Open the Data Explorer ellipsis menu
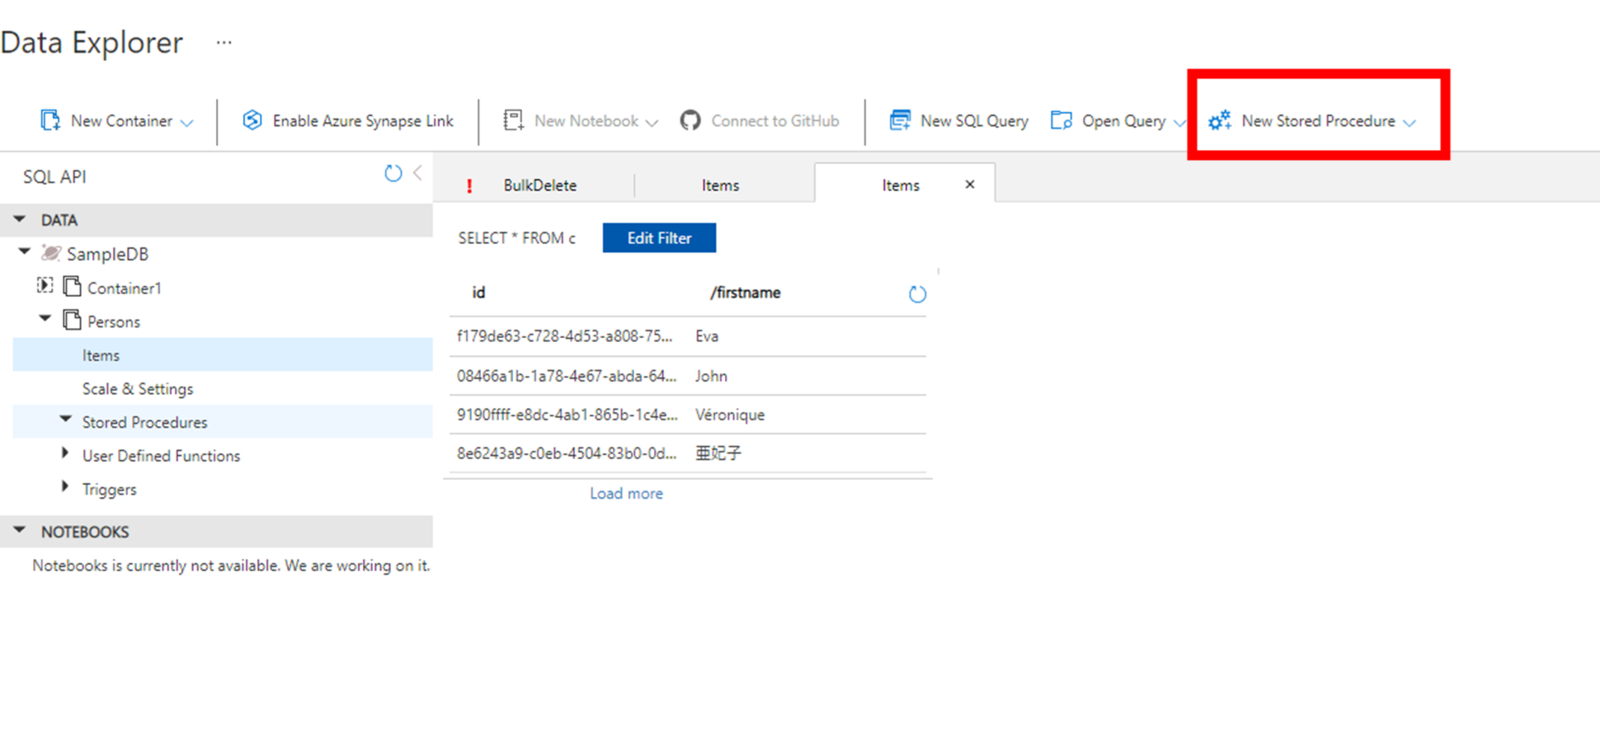The height and width of the screenshot is (741, 1600). pos(224,42)
